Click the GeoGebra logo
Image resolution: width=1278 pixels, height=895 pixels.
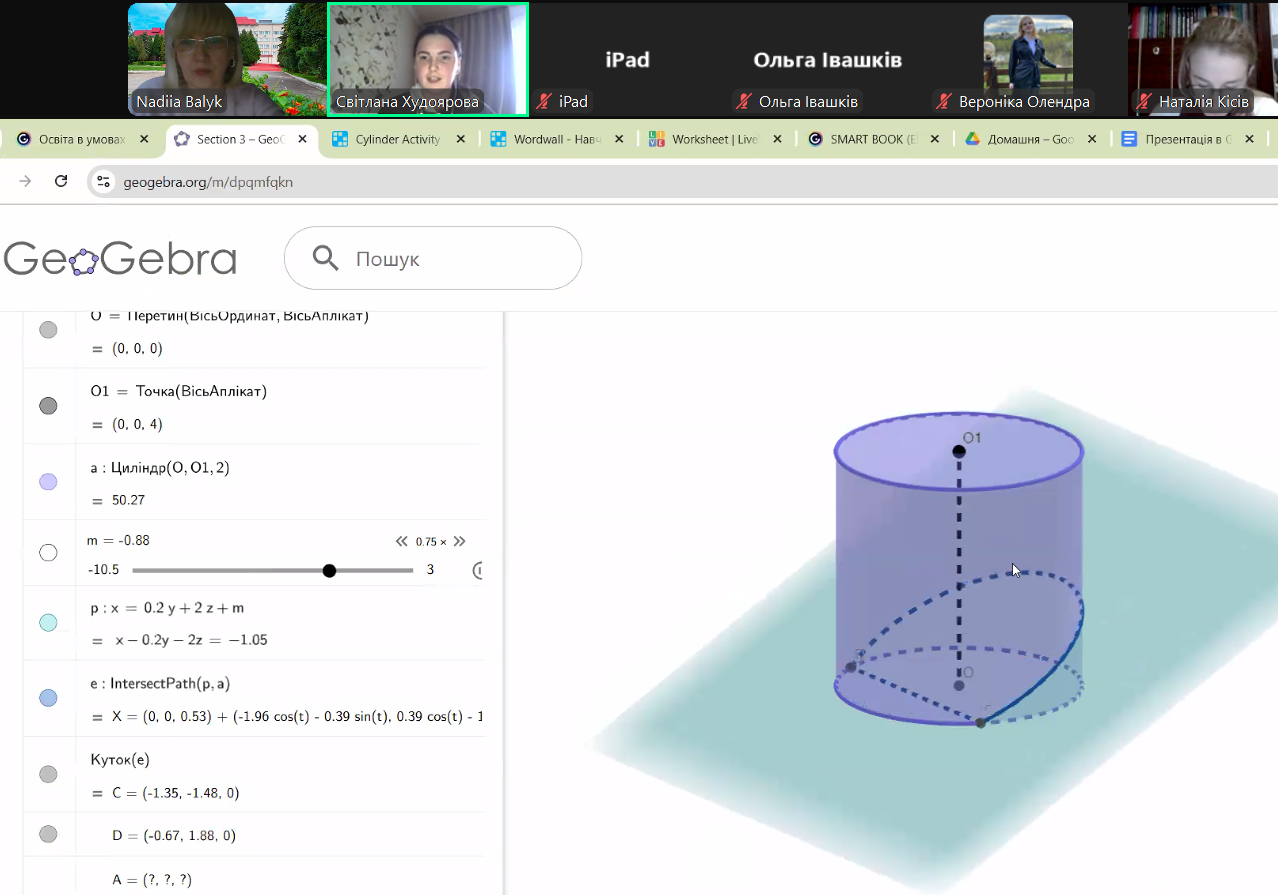120,259
